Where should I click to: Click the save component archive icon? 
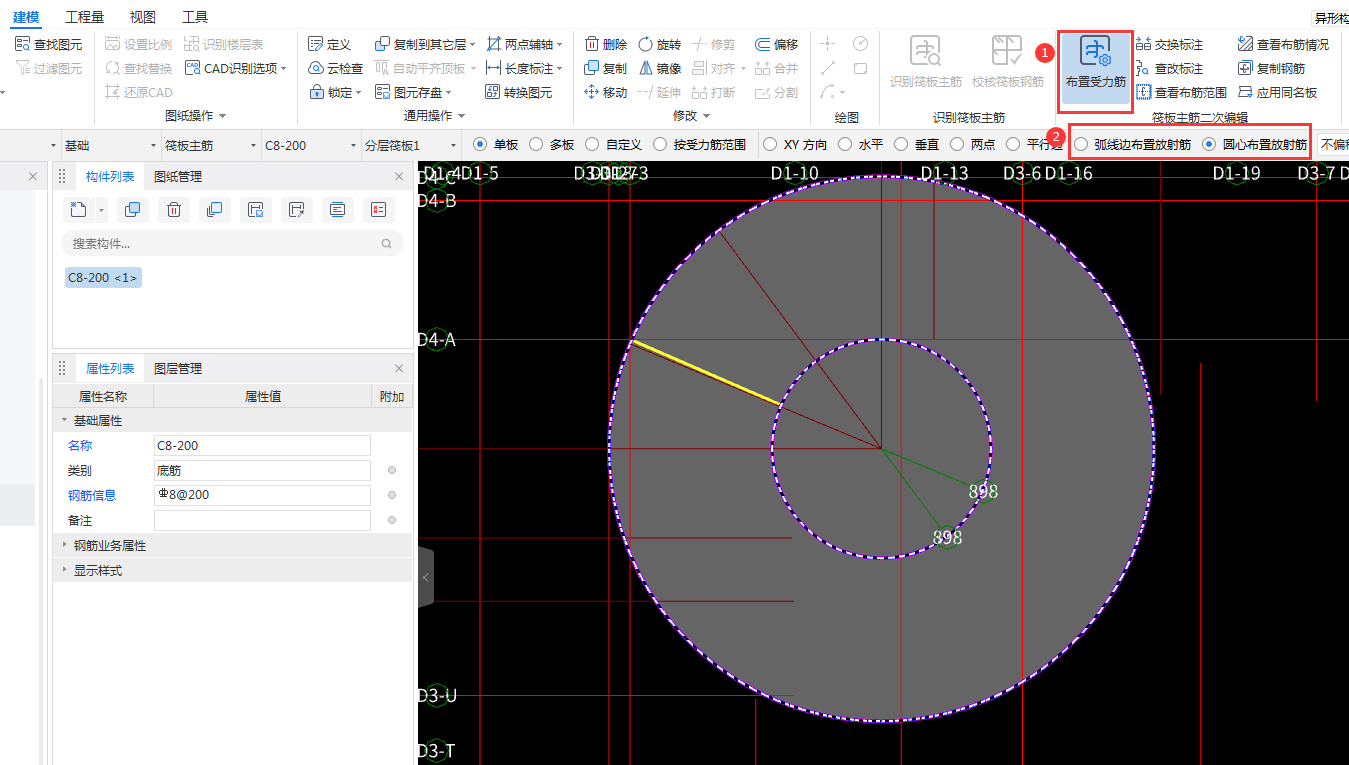coord(255,209)
